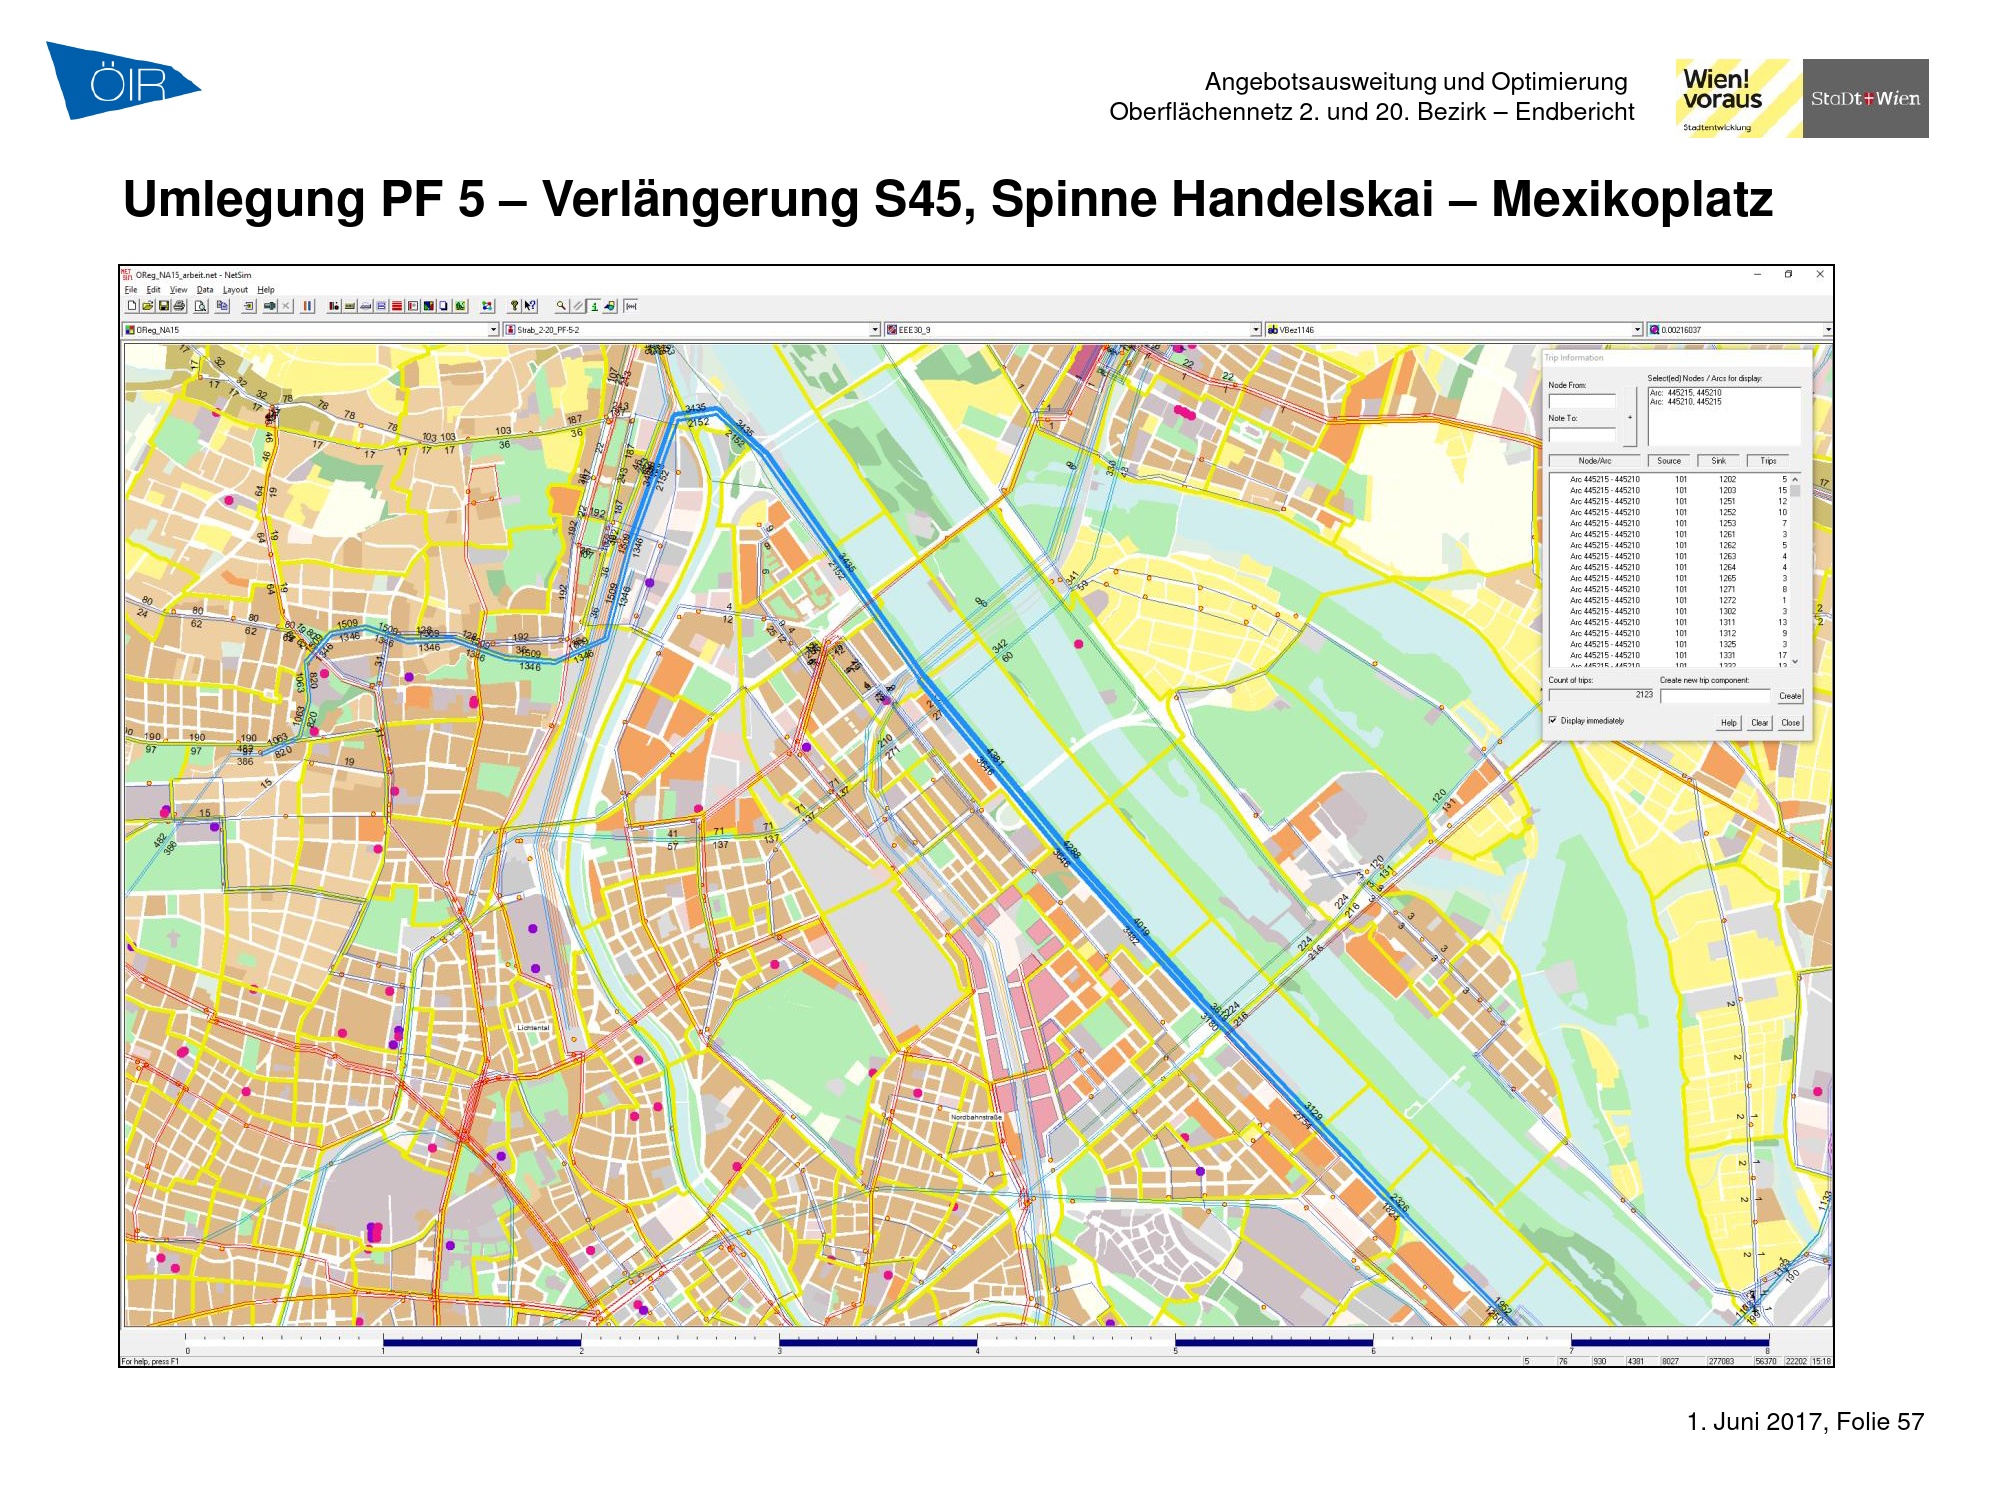The image size is (2000, 1500).
Task: Click the orange pause bars icon
Action: tap(307, 306)
